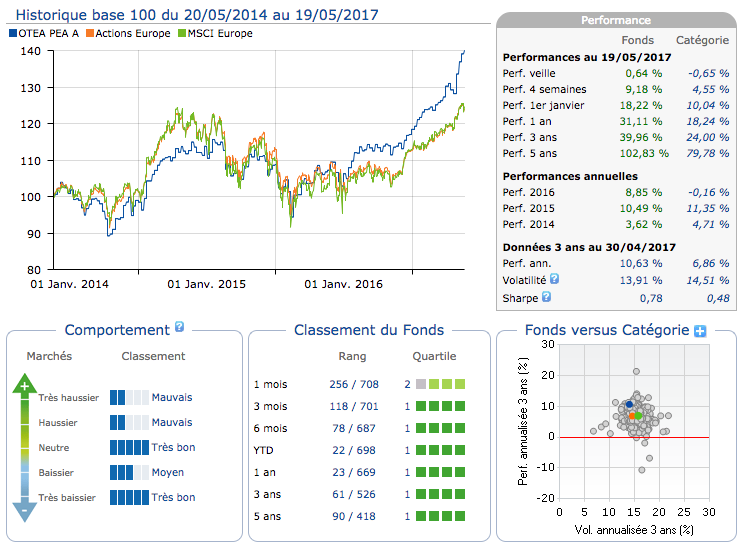Image resolution: width=743 pixels, height=548 pixels.
Task: Expand the Fonds versus Catégorie chart
Action: click(x=700, y=331)
